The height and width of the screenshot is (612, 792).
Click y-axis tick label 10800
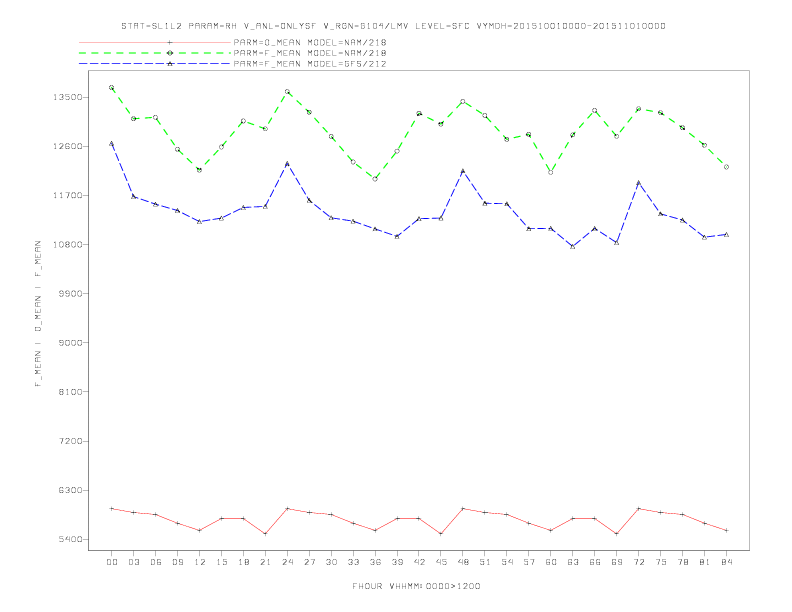point(68,244)
